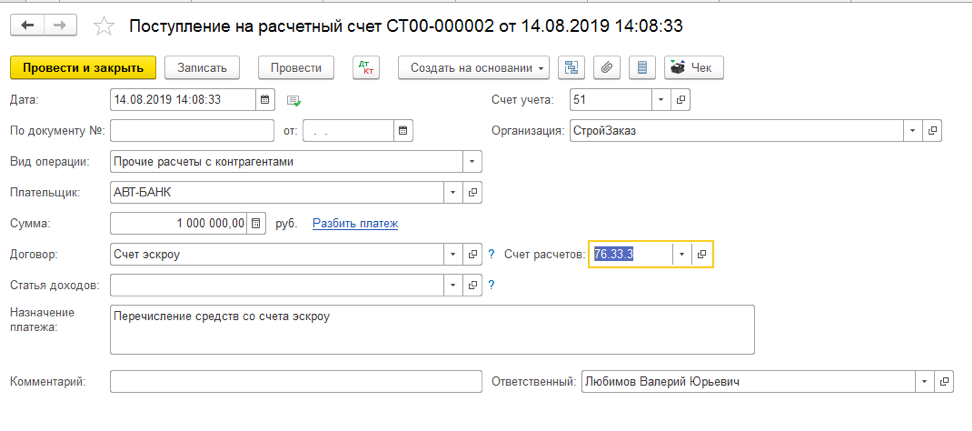Expand the Ответственный dropdown
Screen dimensions: 972x431
921,382
